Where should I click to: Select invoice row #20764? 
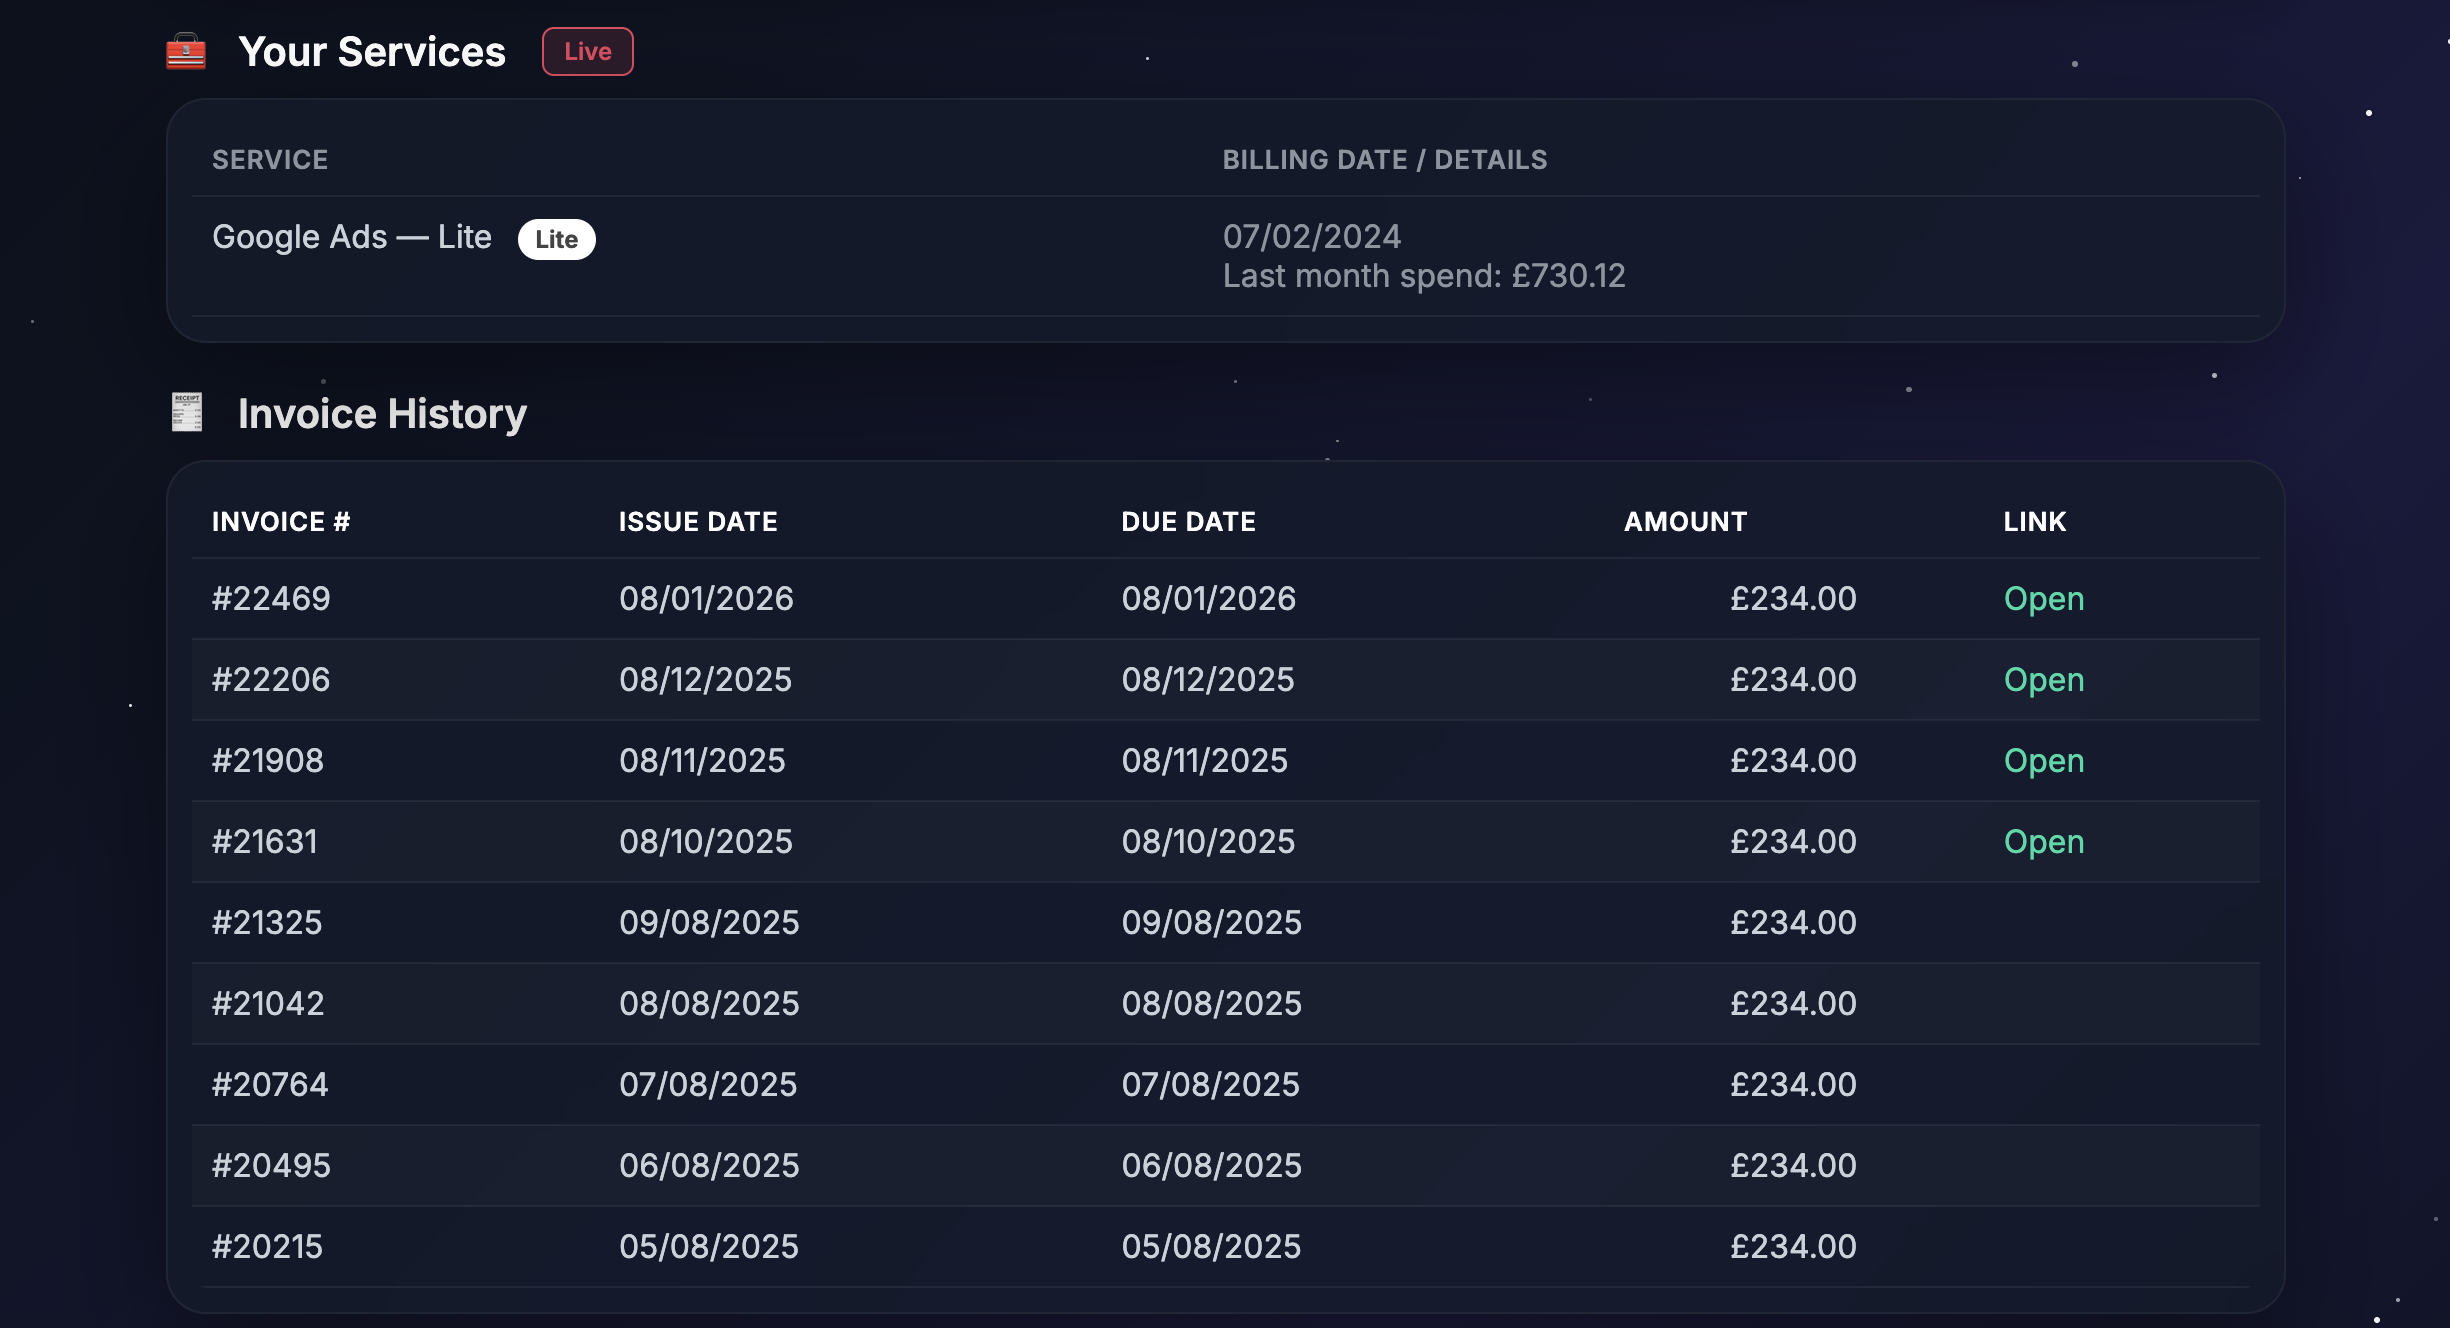pyautogui.click(x=700, y=1084)
